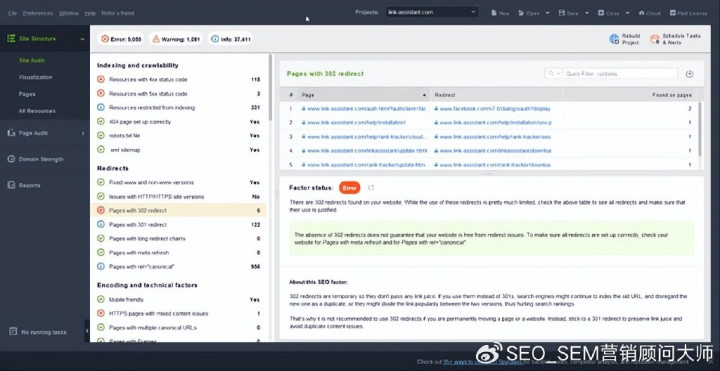Open the File menu
Image resolution: width=720 pixels, height=371 pixels.
(x=12, y=13)
